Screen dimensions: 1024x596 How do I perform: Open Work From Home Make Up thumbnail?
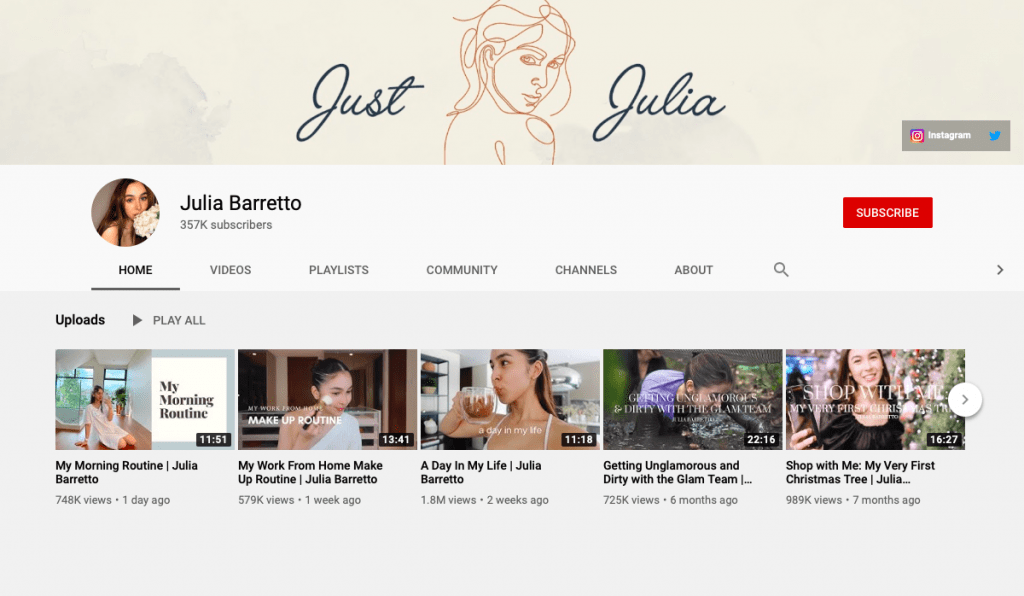[327, 400]
